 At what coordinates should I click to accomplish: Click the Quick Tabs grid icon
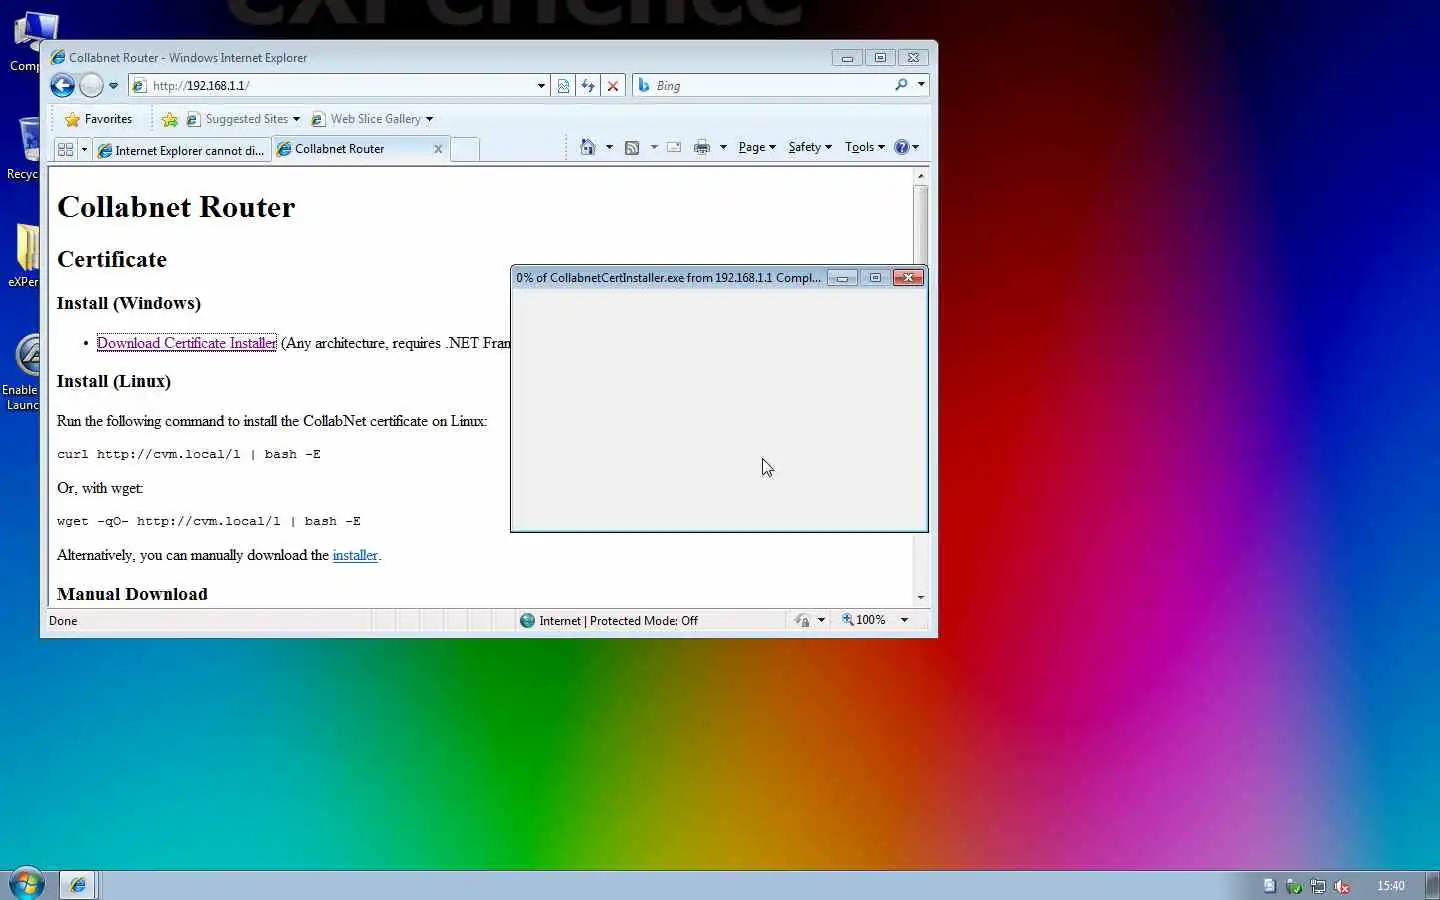point(66,149)
